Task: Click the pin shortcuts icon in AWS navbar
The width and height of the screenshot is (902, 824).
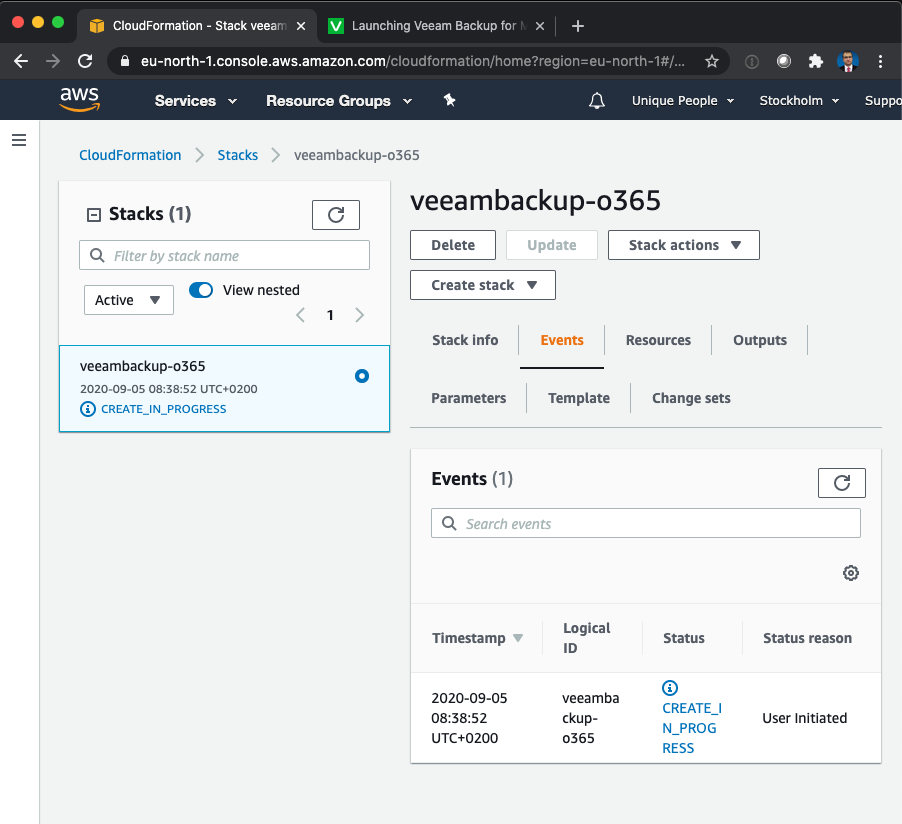Action: [449, 101]
